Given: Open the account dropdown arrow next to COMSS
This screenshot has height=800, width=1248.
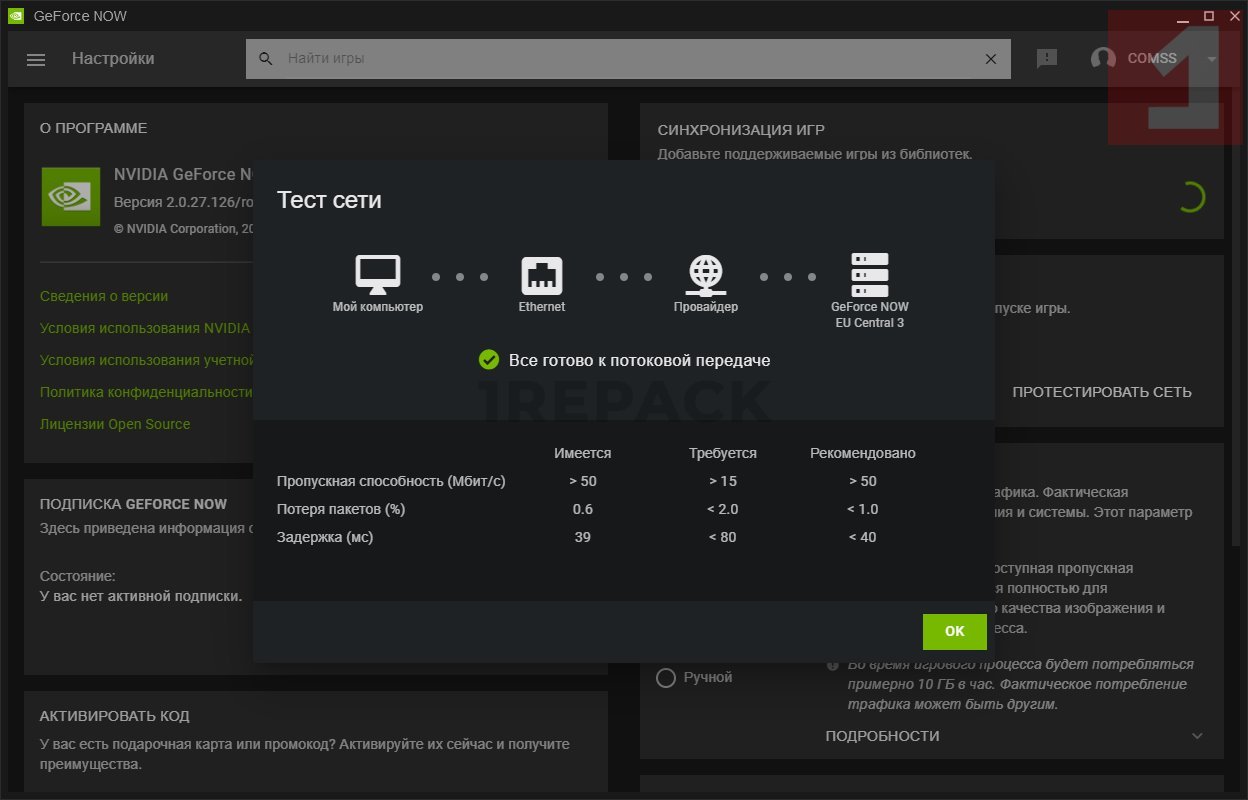Looking at the screenshot, I should click(x=1212, y=59).
